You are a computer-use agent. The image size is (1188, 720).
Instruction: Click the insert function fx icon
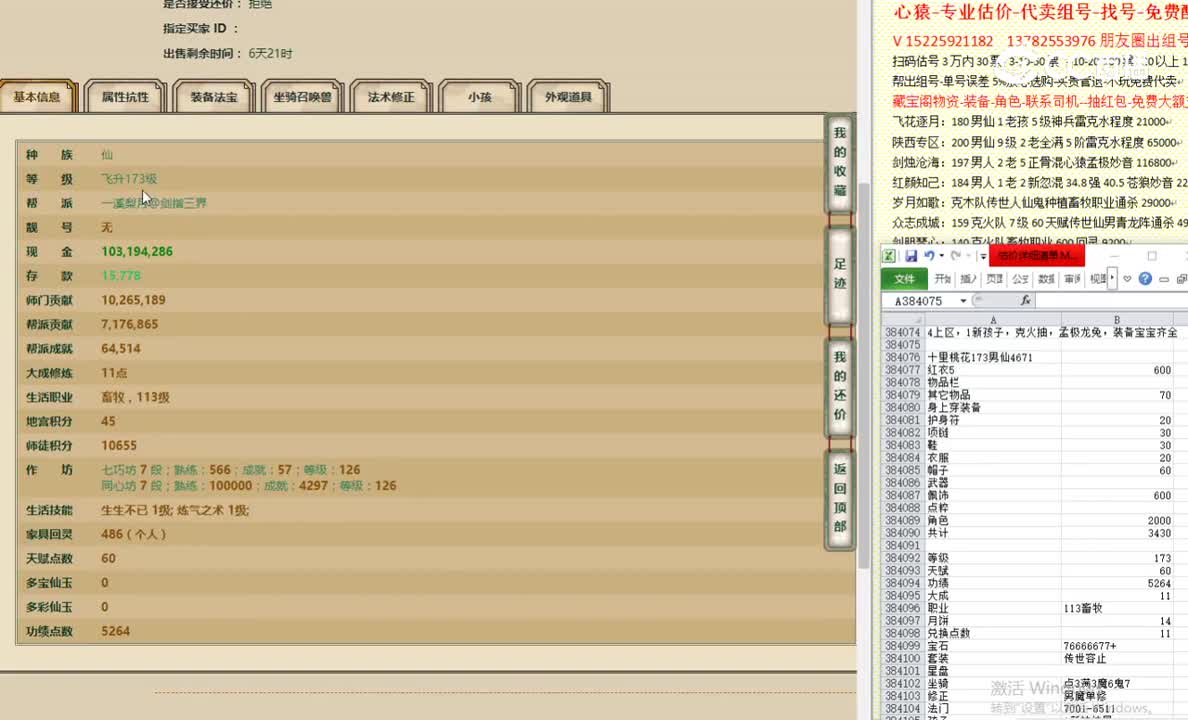(x=1025, y=301)
